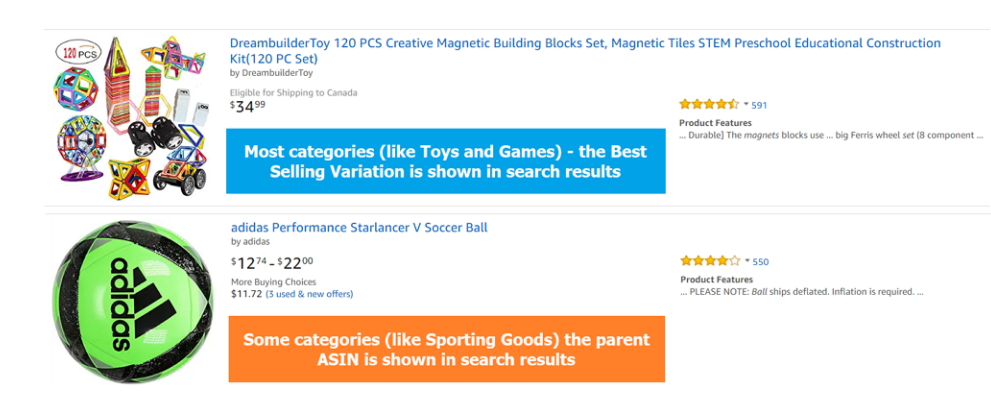Click the blue Best Selling Variation callout box
The width and height of the screenshot is (991, 396).
446,161
